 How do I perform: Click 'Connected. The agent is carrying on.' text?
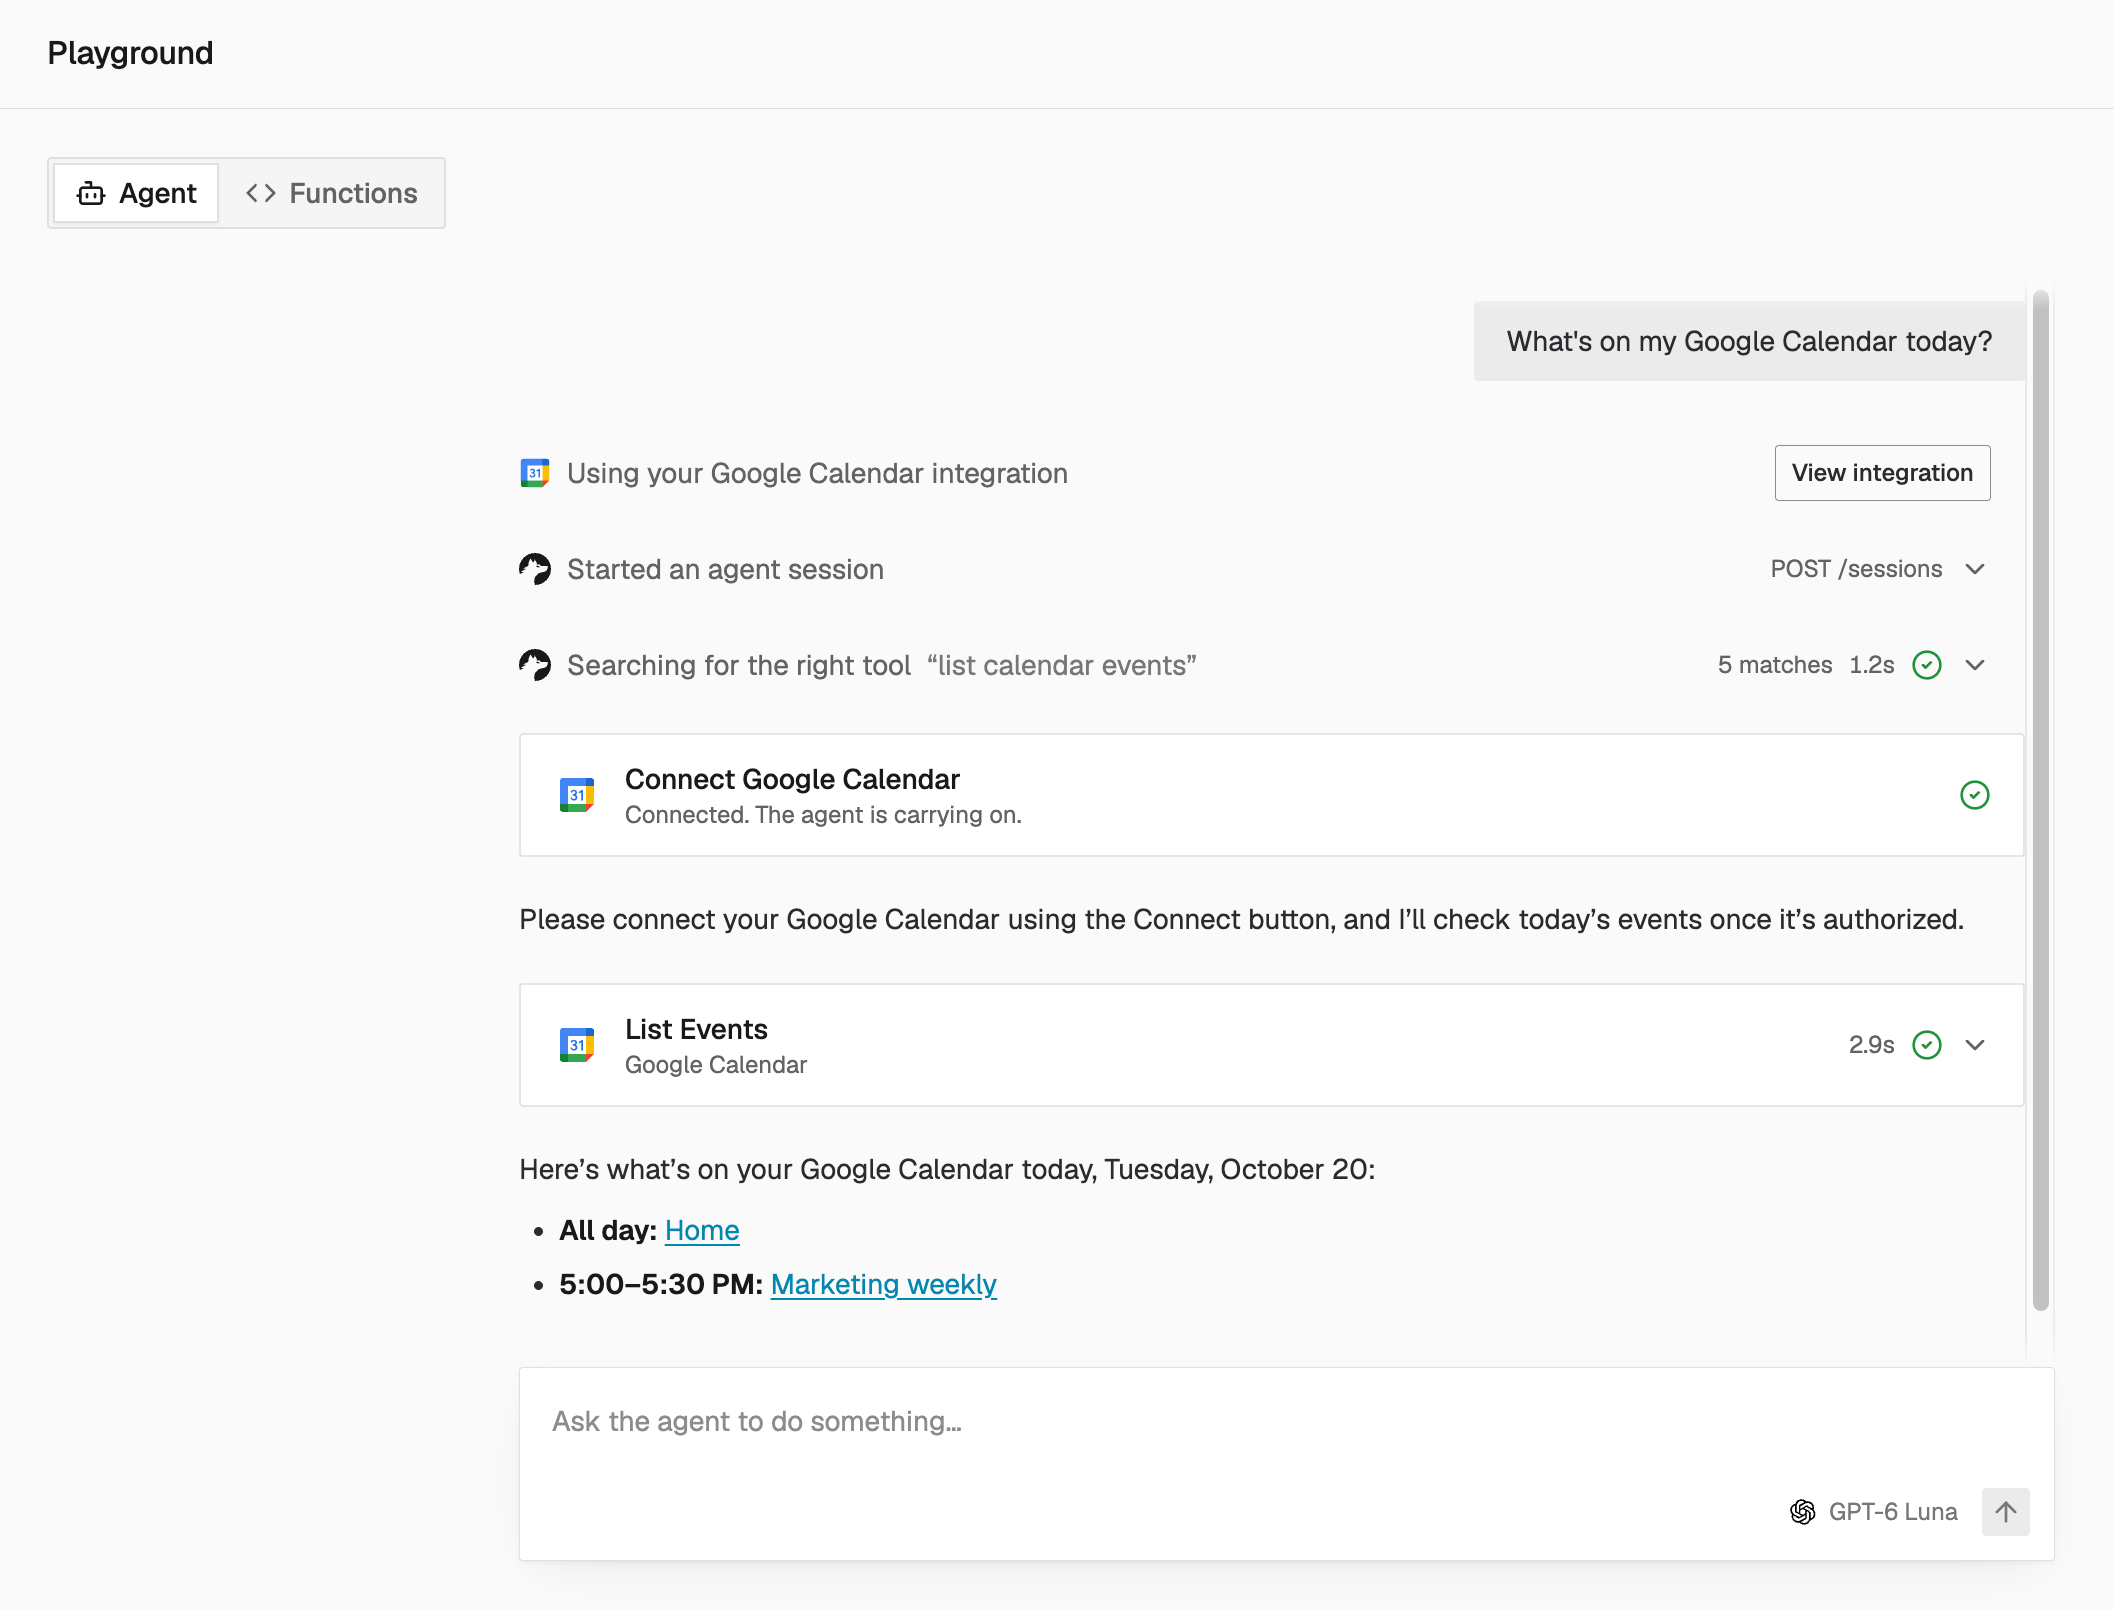click(x=823, y=815)
